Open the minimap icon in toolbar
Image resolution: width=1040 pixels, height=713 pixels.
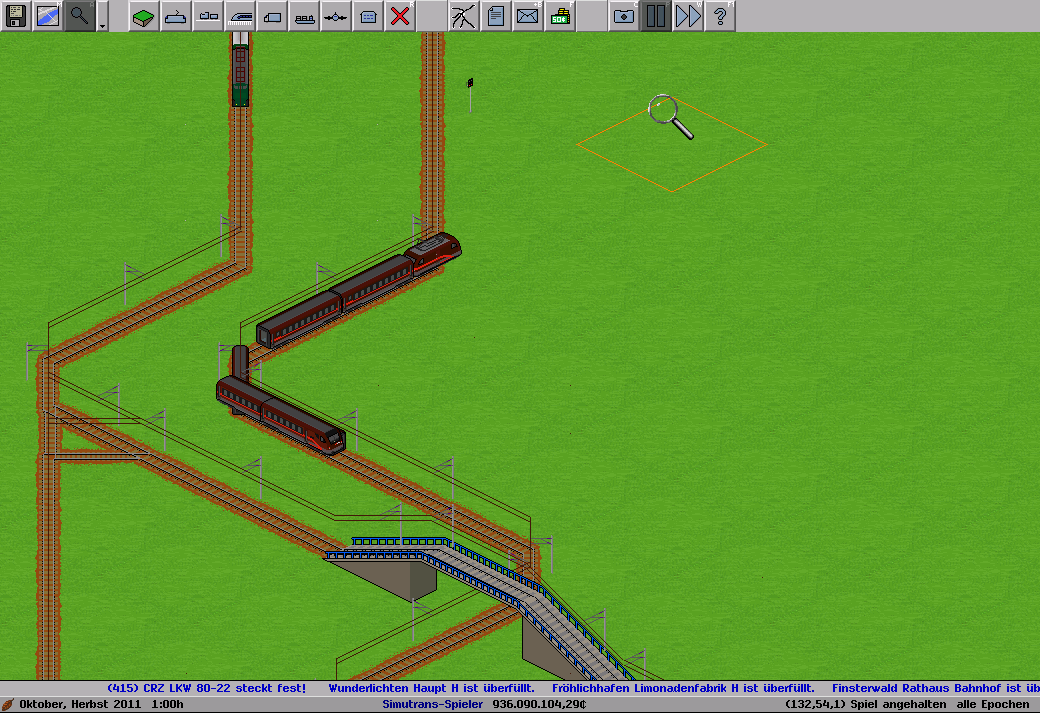click(48, 16)
